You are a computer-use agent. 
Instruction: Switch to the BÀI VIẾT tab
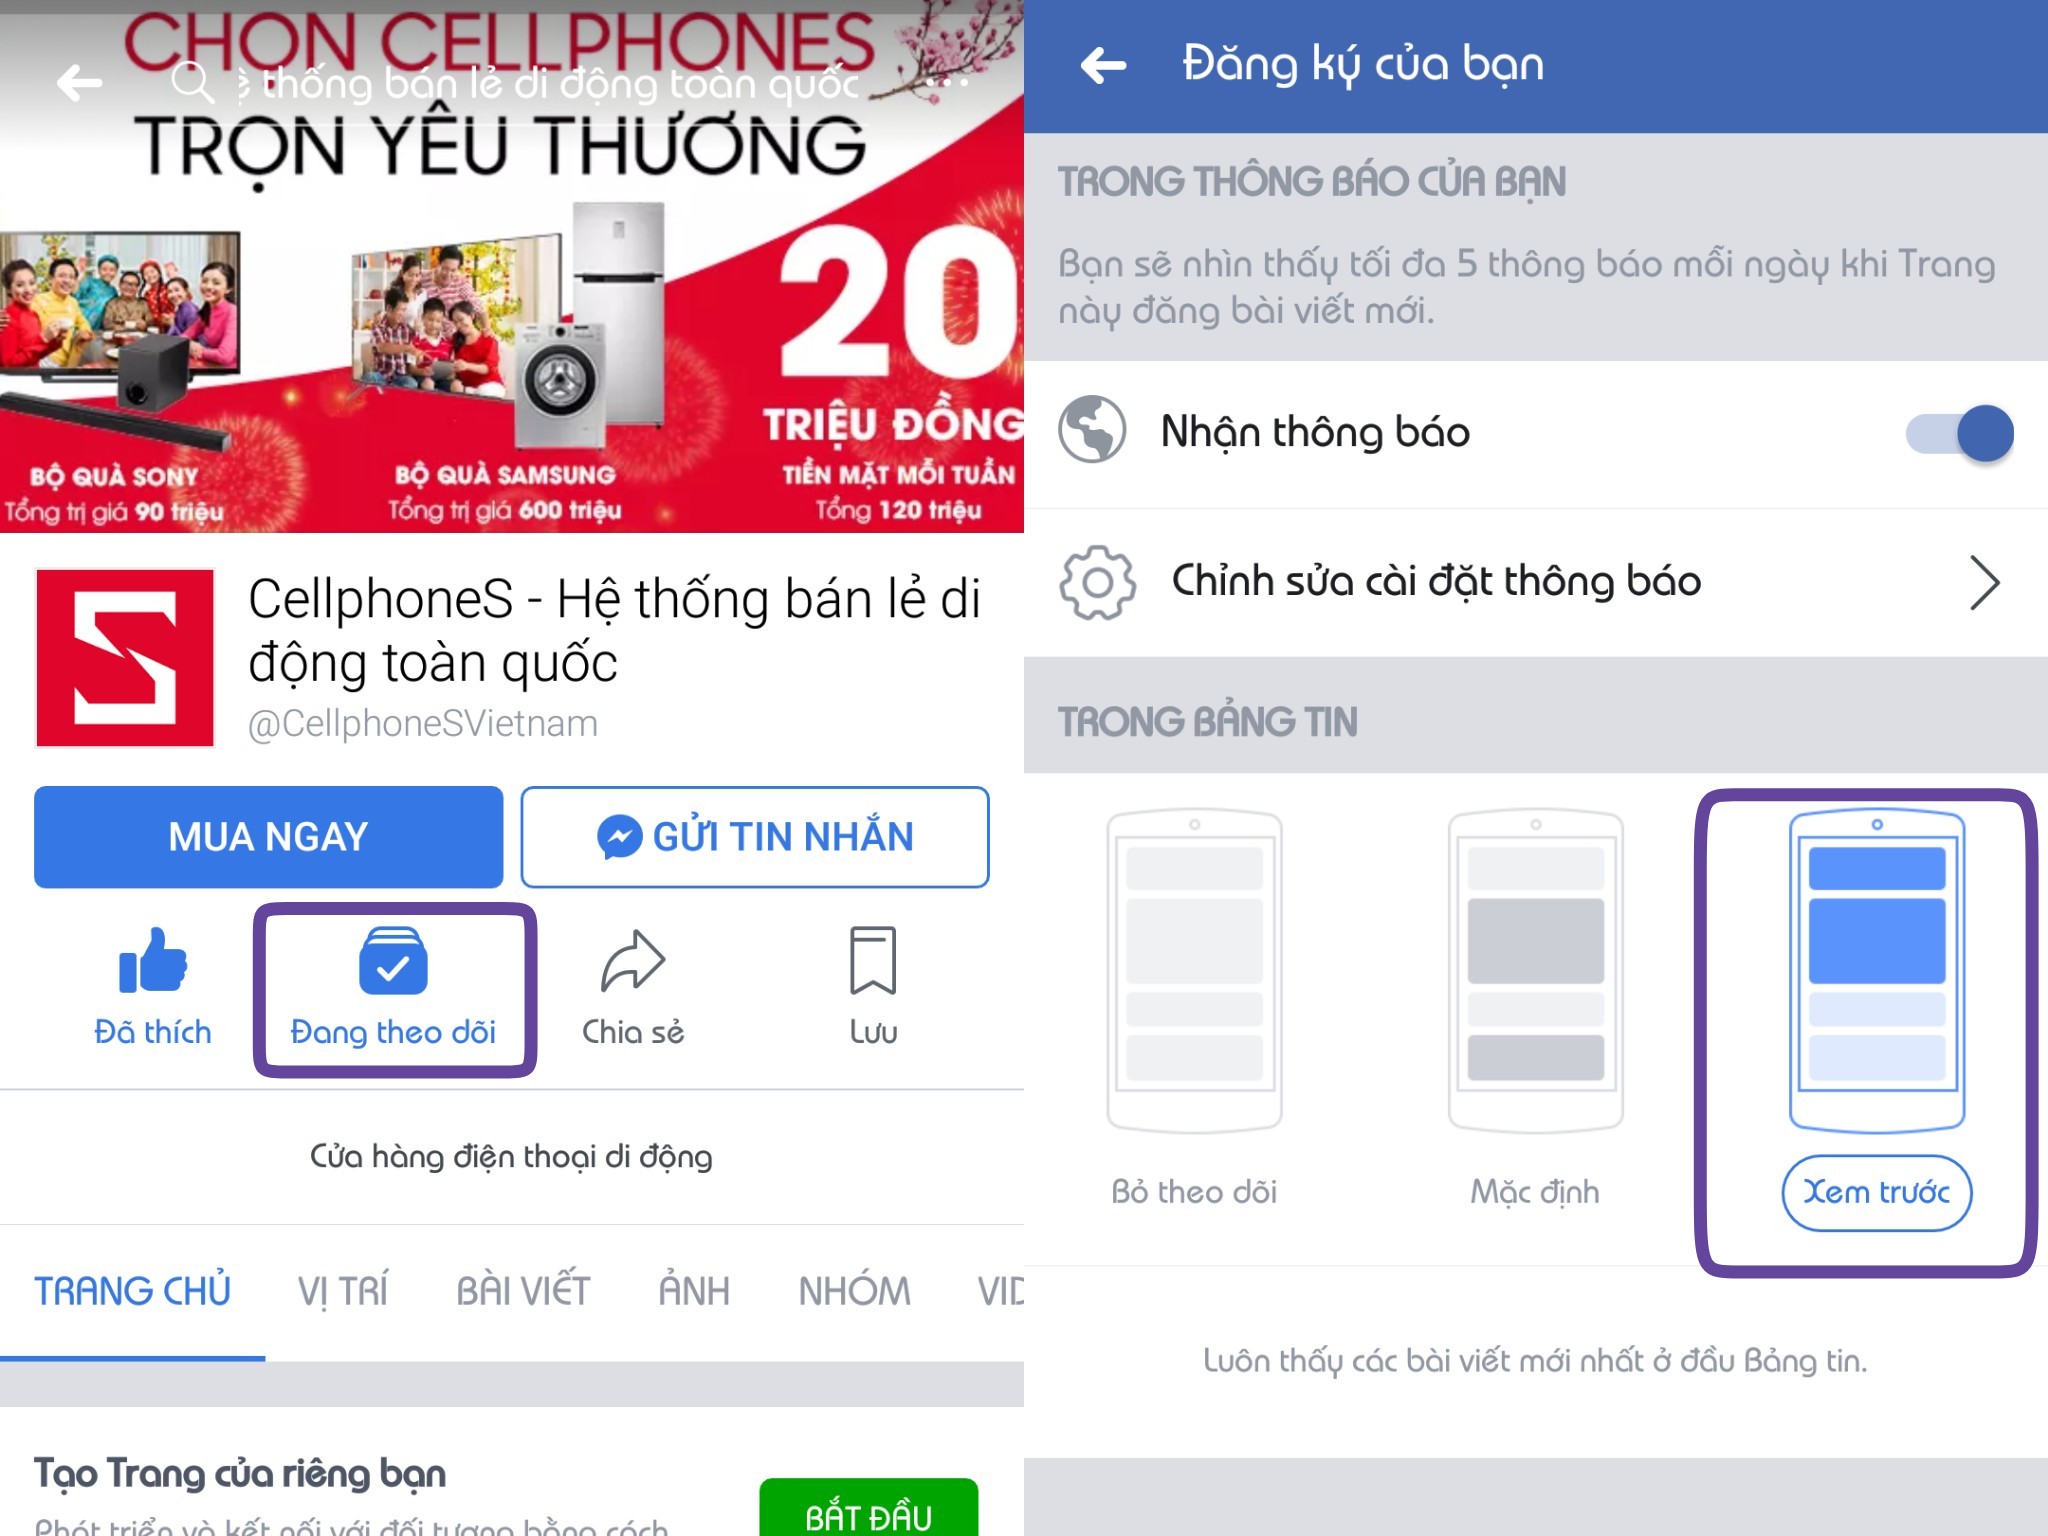523,1291
